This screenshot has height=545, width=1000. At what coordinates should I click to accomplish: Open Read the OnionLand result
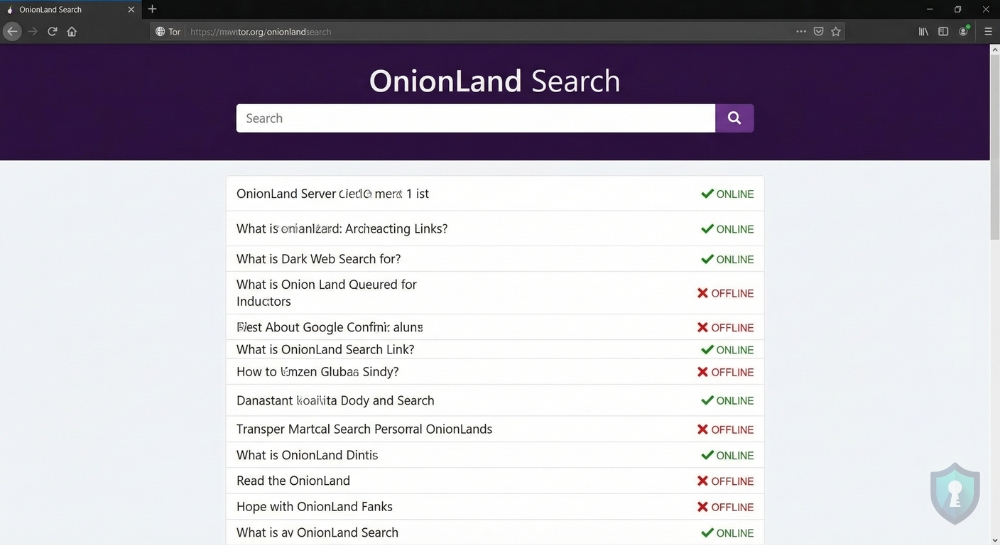pos(293,481)
